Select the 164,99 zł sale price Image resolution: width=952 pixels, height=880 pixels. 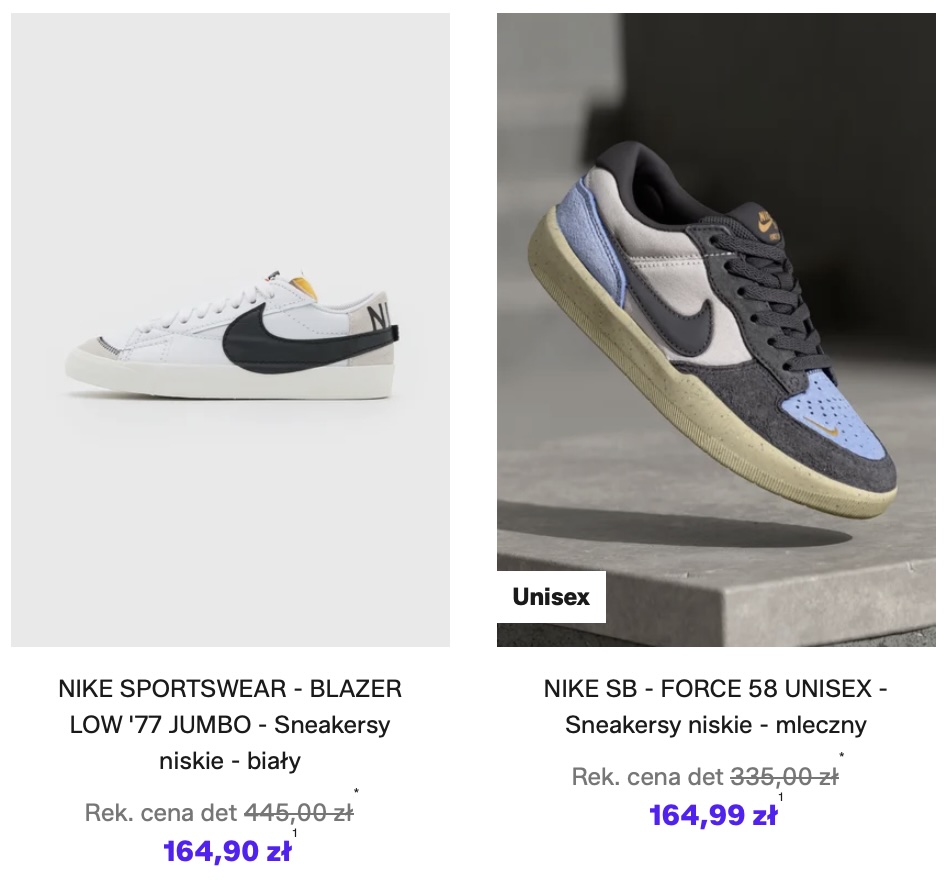tap(713, 815)
